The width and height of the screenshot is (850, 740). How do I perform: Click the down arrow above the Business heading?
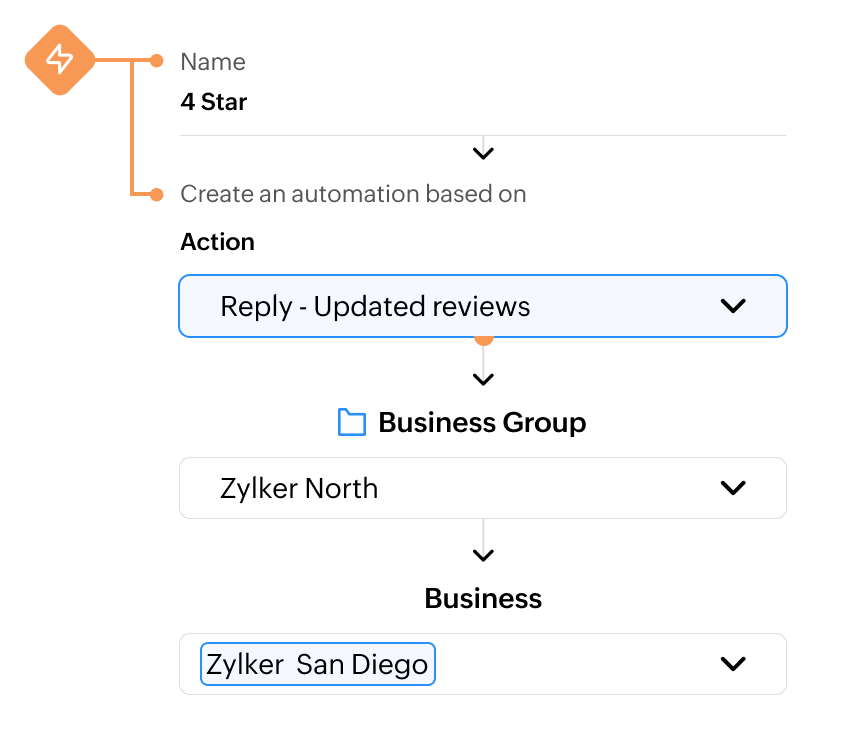point(483,555)
